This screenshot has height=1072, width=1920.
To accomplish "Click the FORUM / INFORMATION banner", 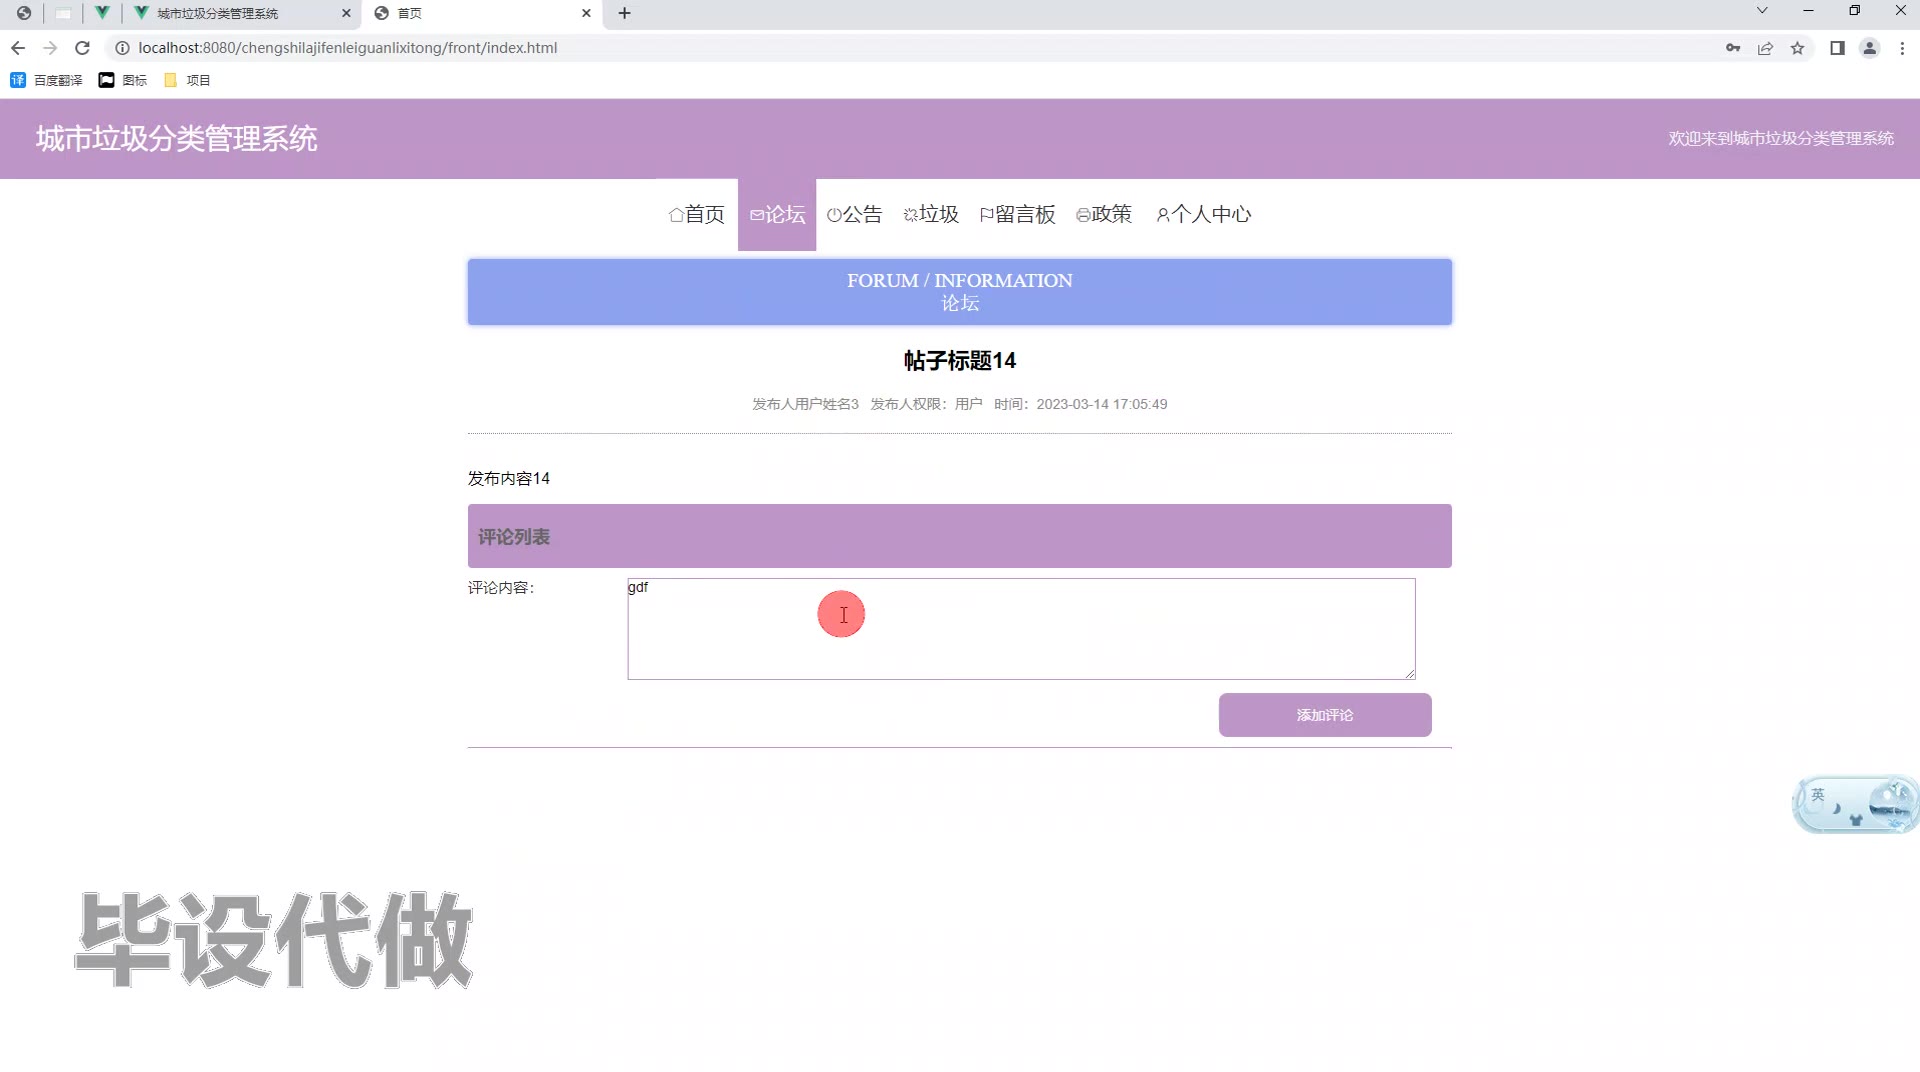I will coord(960,292).
